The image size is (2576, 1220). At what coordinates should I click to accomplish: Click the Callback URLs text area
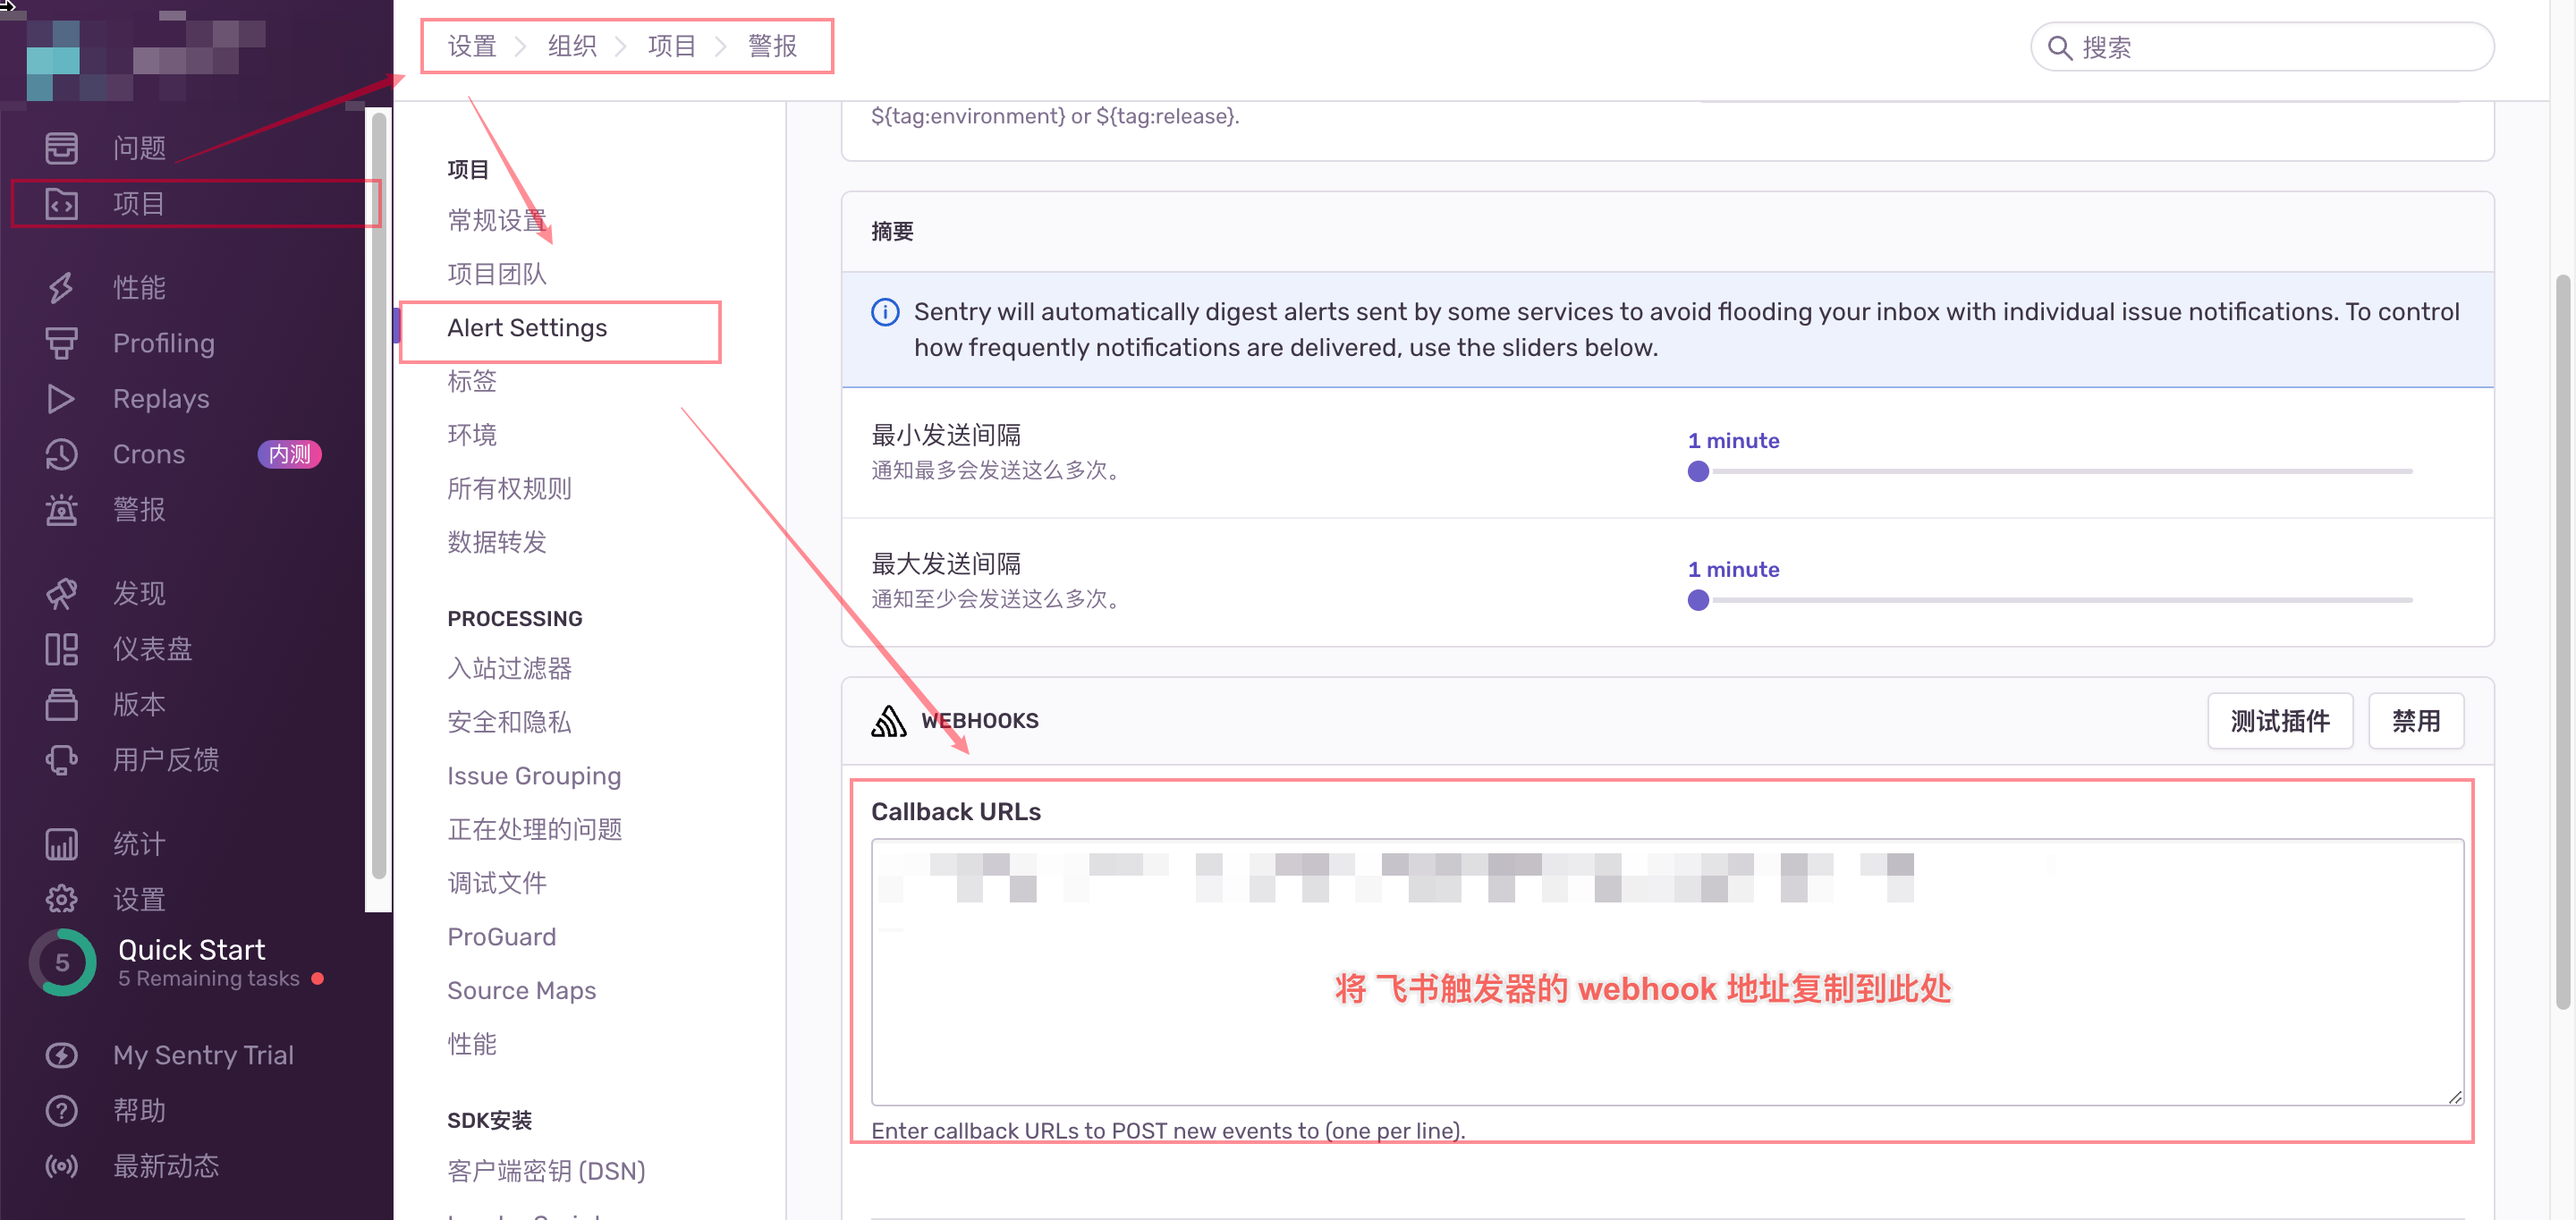(1667, 972)
